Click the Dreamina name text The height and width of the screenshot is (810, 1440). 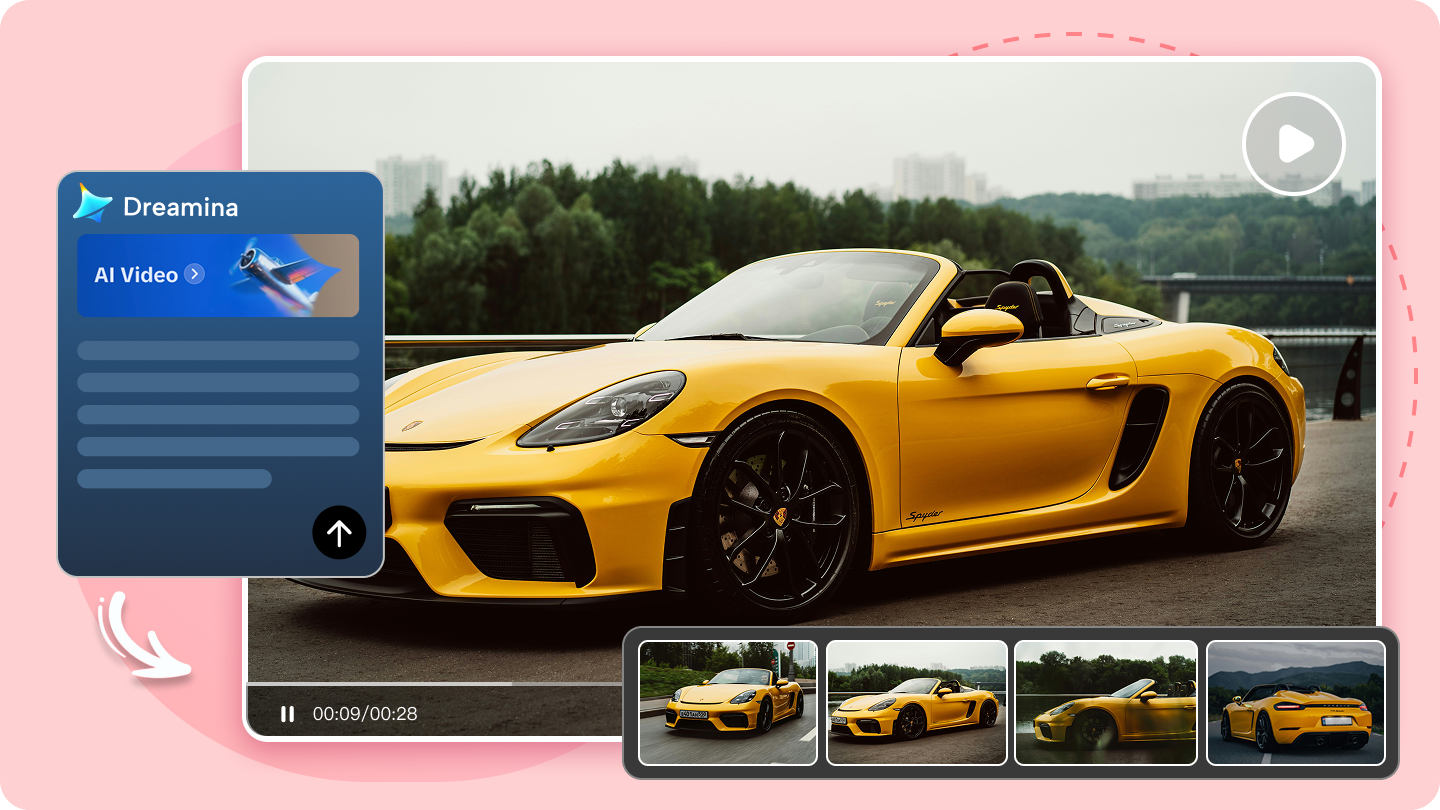pos(180,207)
